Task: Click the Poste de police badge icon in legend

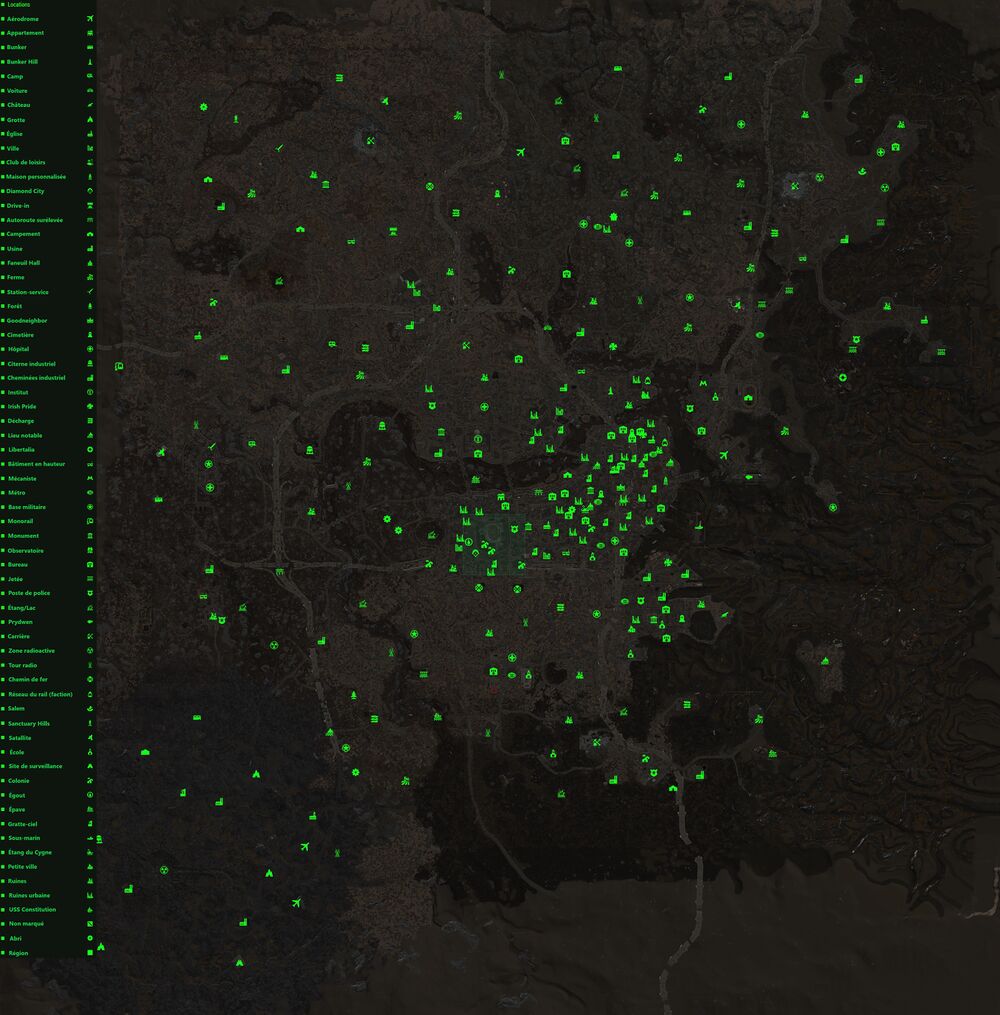Action: pos(90,593)
